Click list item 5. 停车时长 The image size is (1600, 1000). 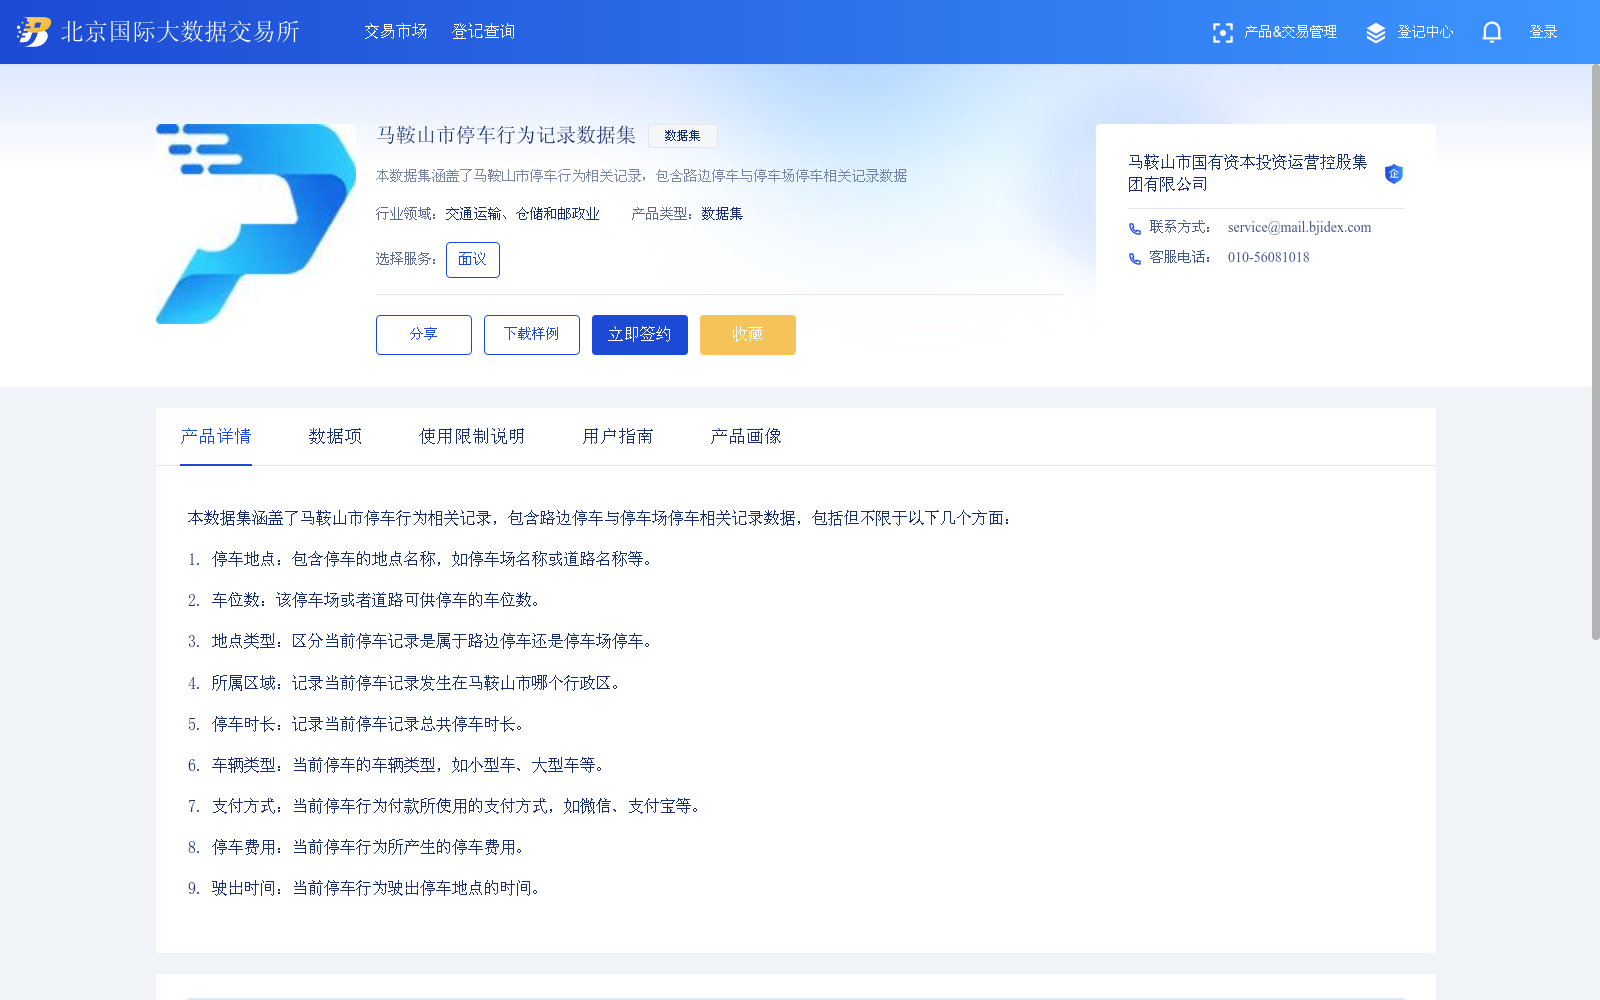[357, 724]
